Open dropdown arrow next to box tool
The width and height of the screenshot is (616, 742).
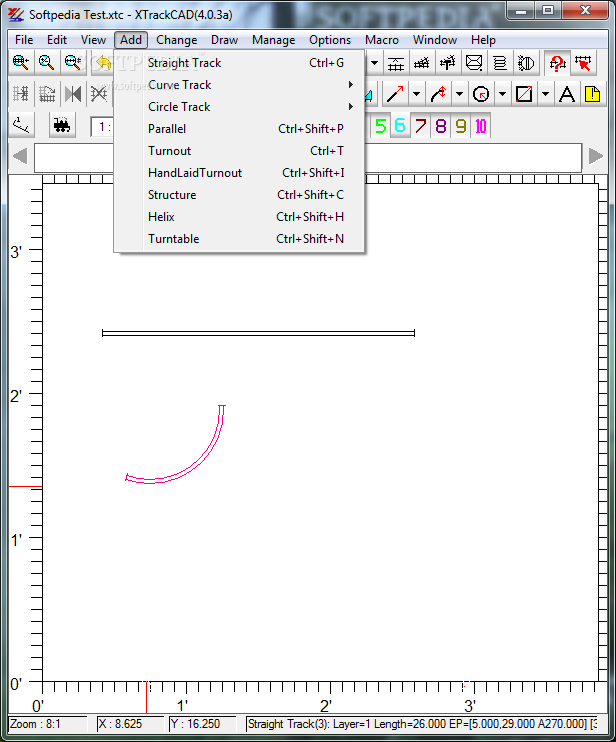pos(546,94)
